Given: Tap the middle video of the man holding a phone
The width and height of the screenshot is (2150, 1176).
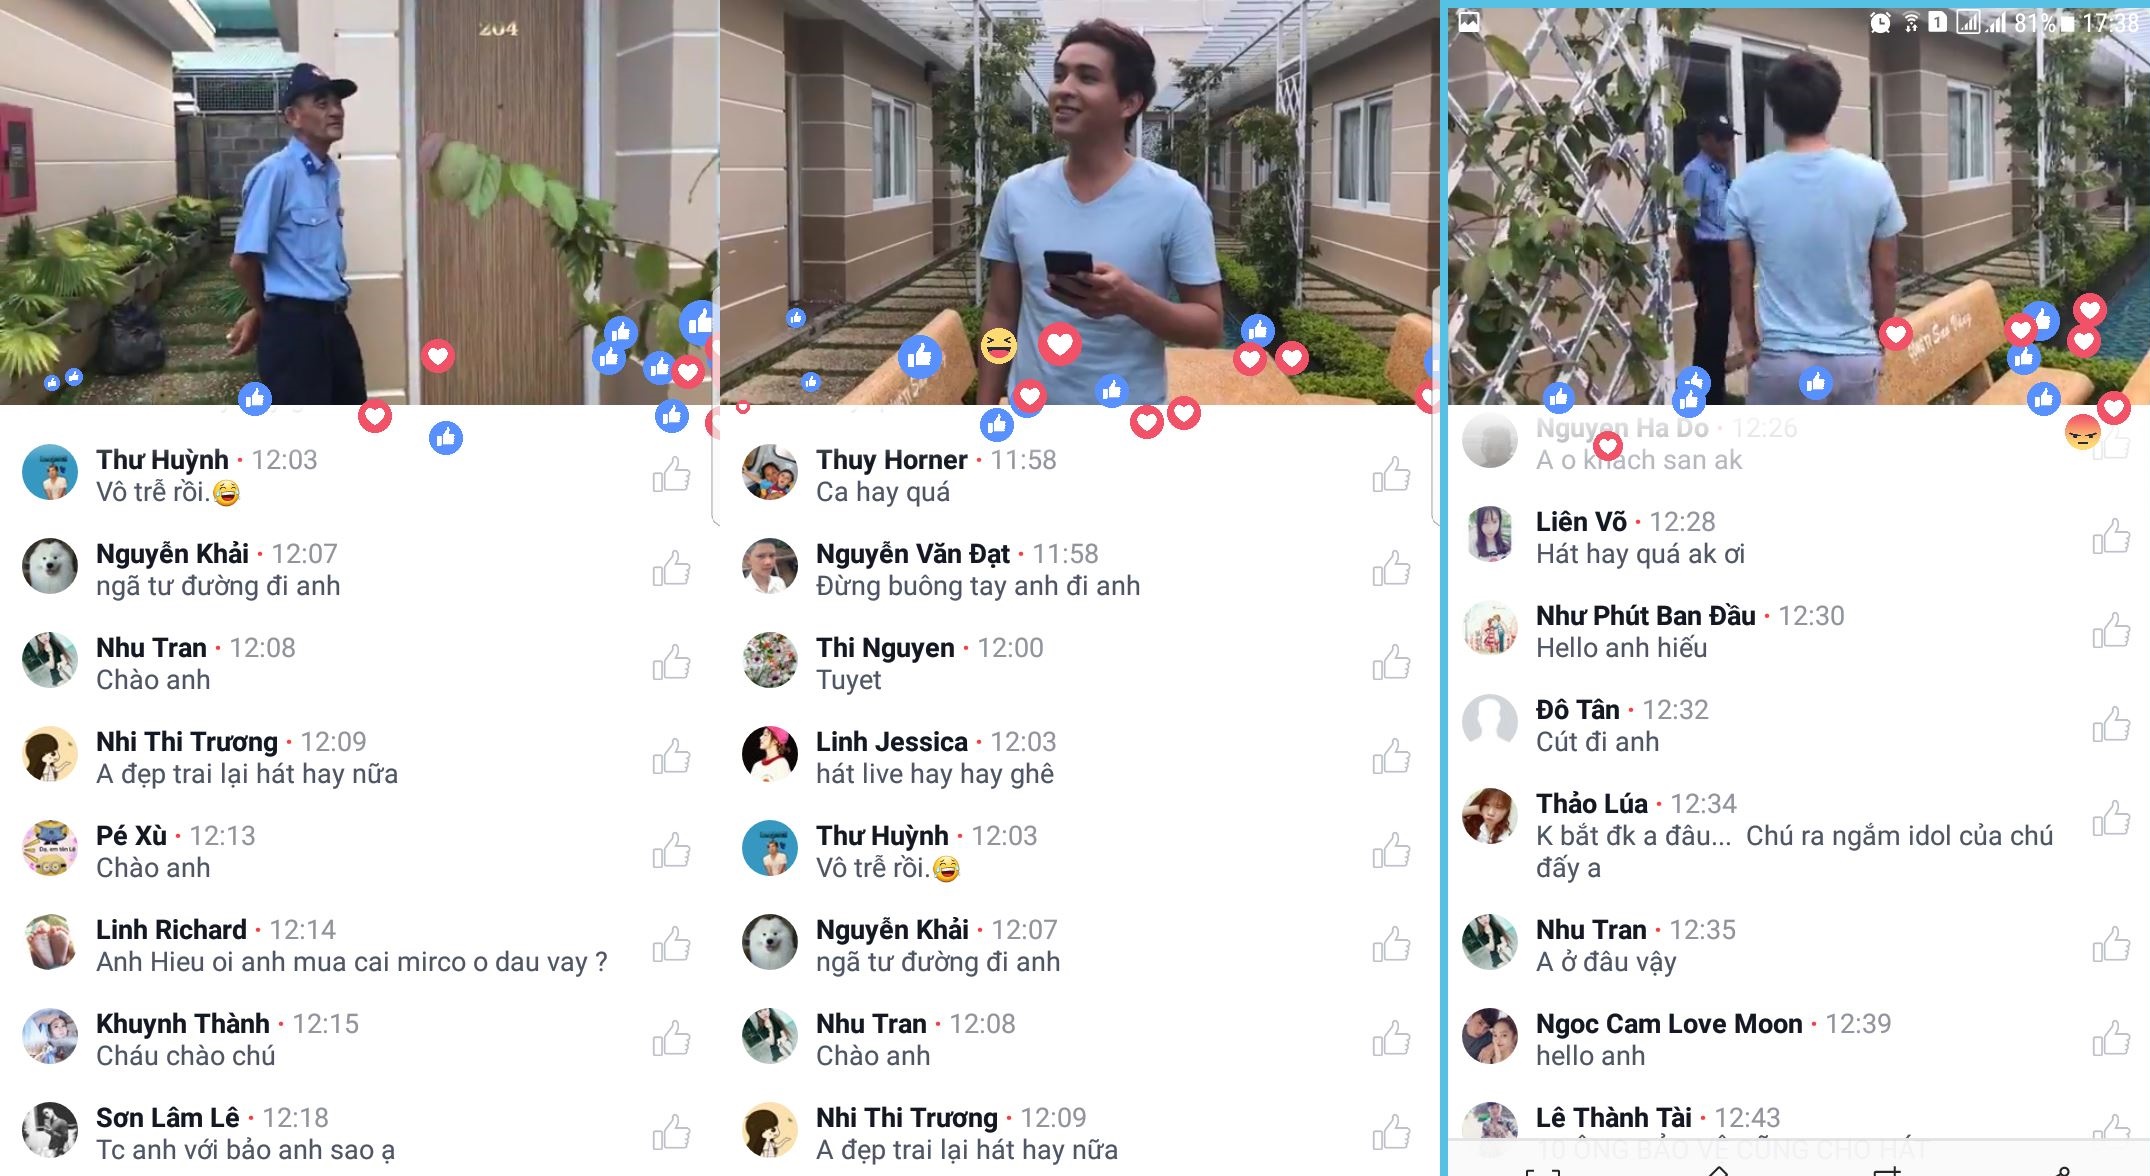Looking at the screenshot, I should 1078,202.
